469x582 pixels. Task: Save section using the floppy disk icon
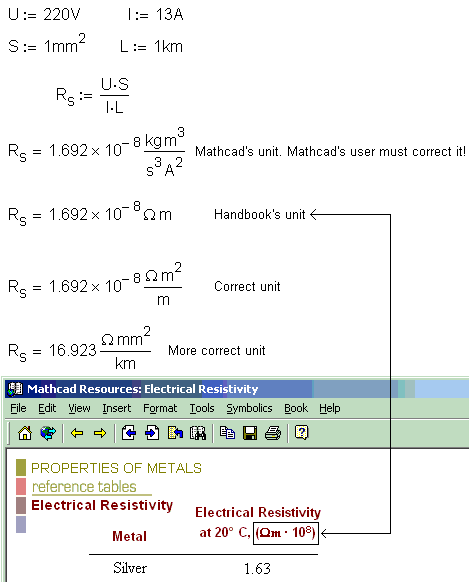point(250,433)
